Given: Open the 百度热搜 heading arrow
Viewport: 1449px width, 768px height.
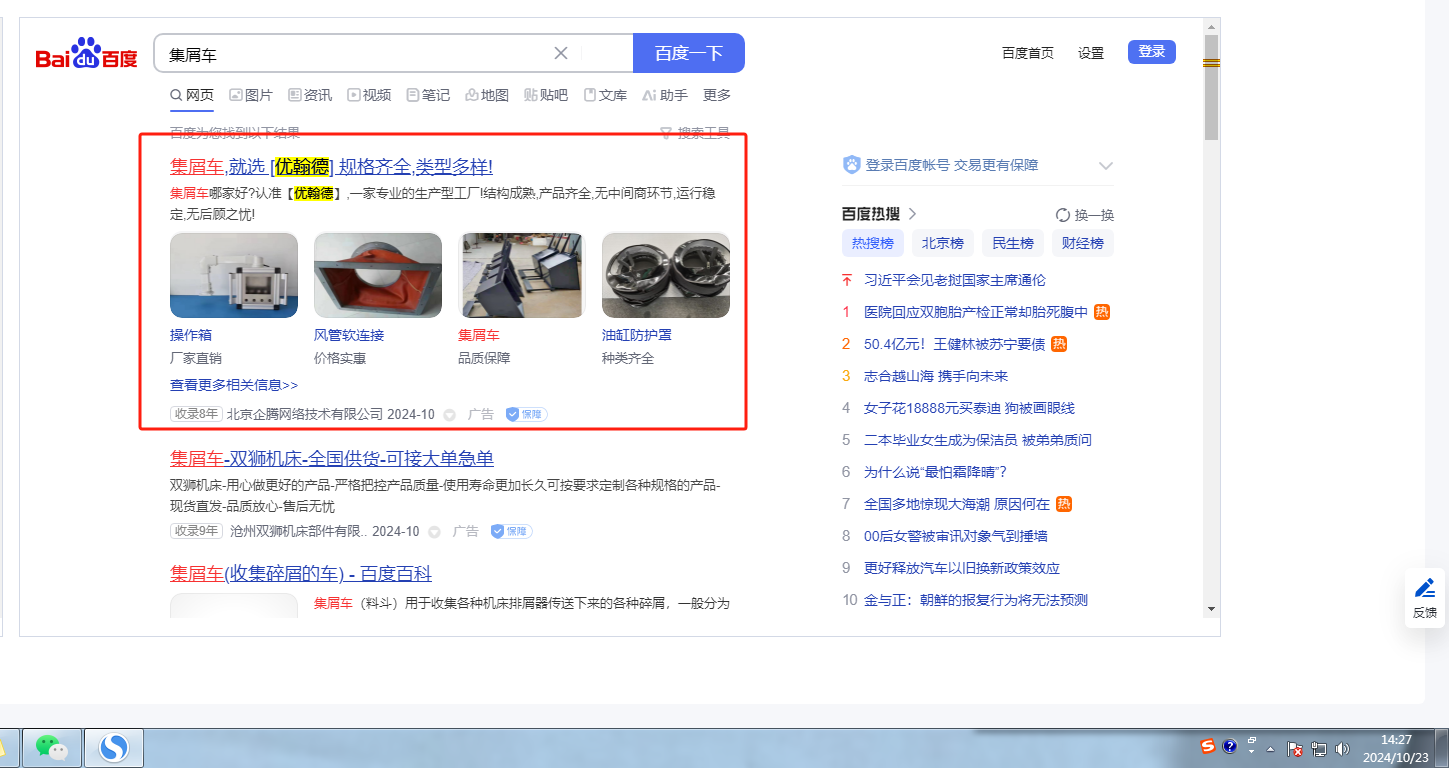Looking at the screenshot, I should (912, 214).
